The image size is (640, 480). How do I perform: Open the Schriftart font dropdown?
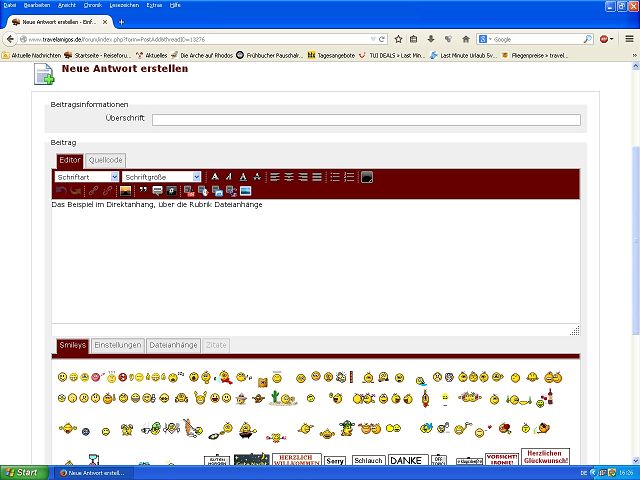pyautogui.click(x=87, y=177)
